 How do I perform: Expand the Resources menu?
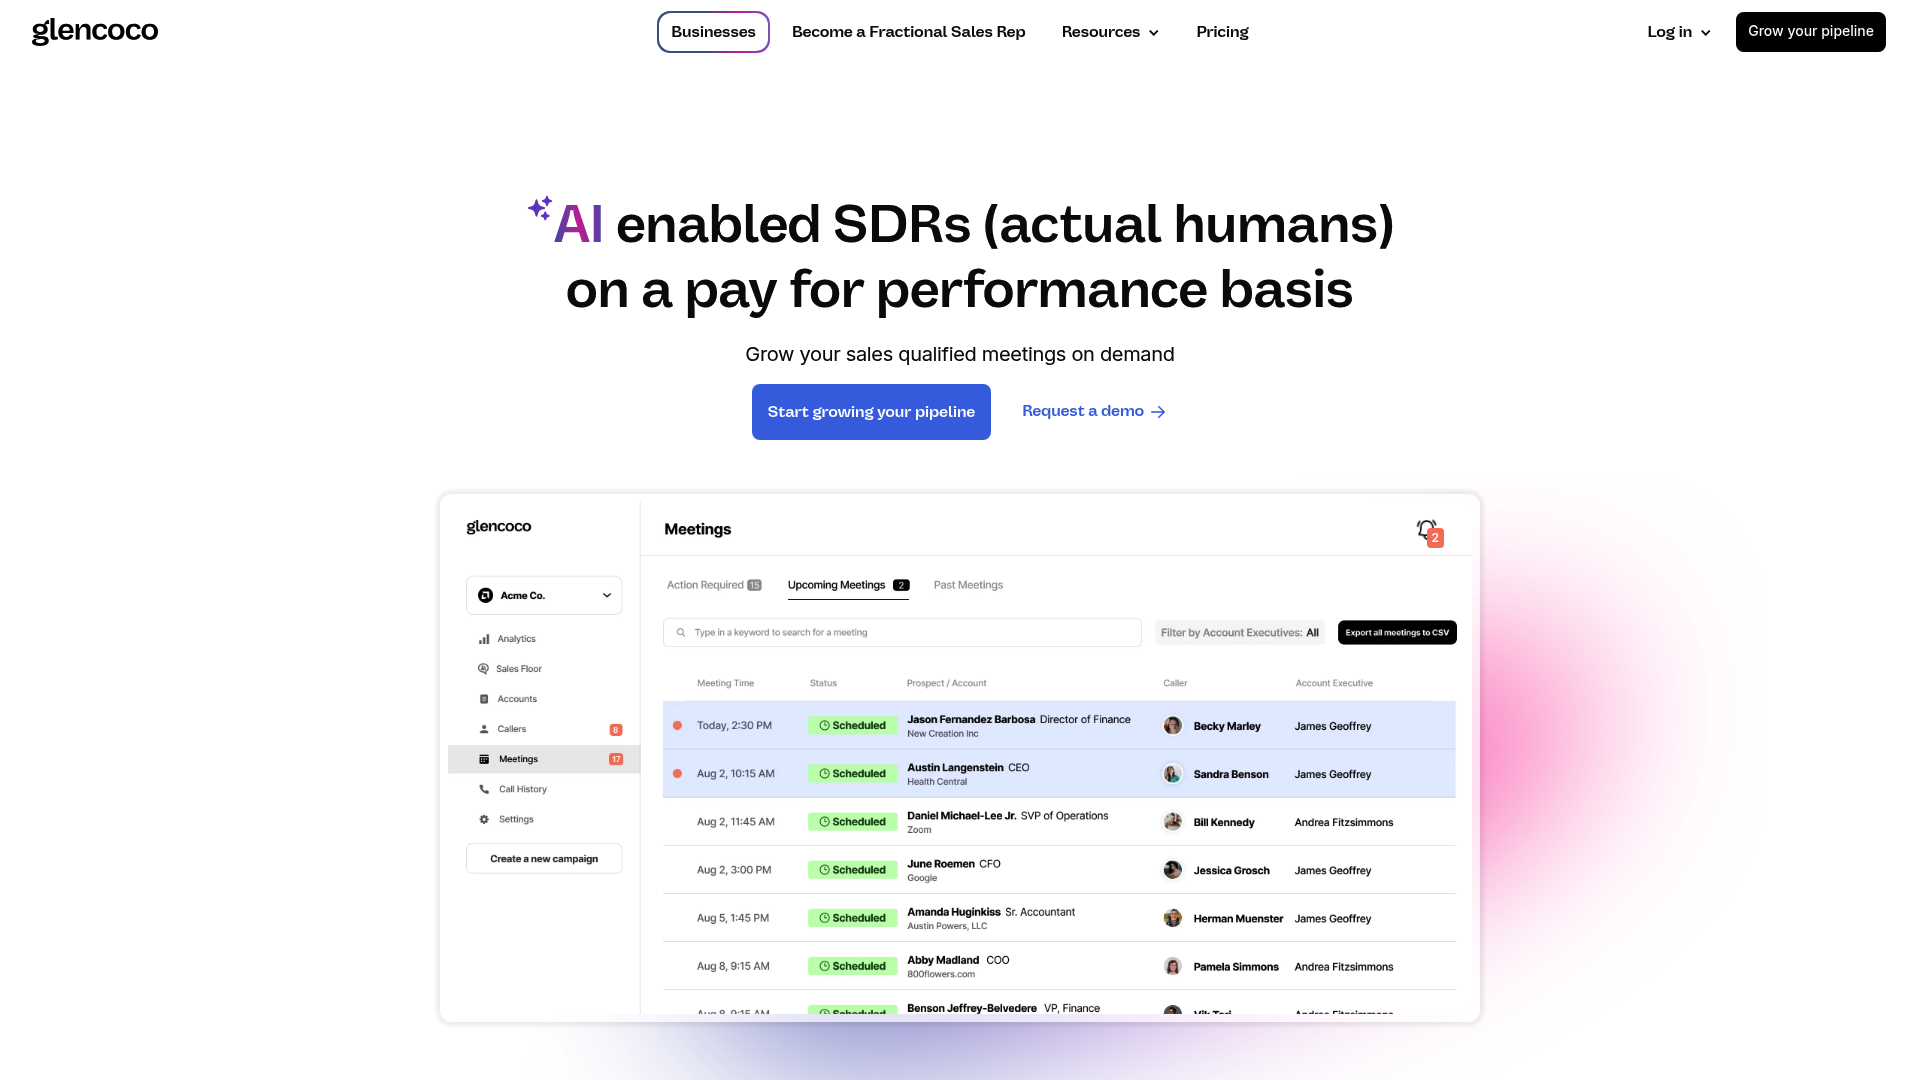1110,32
